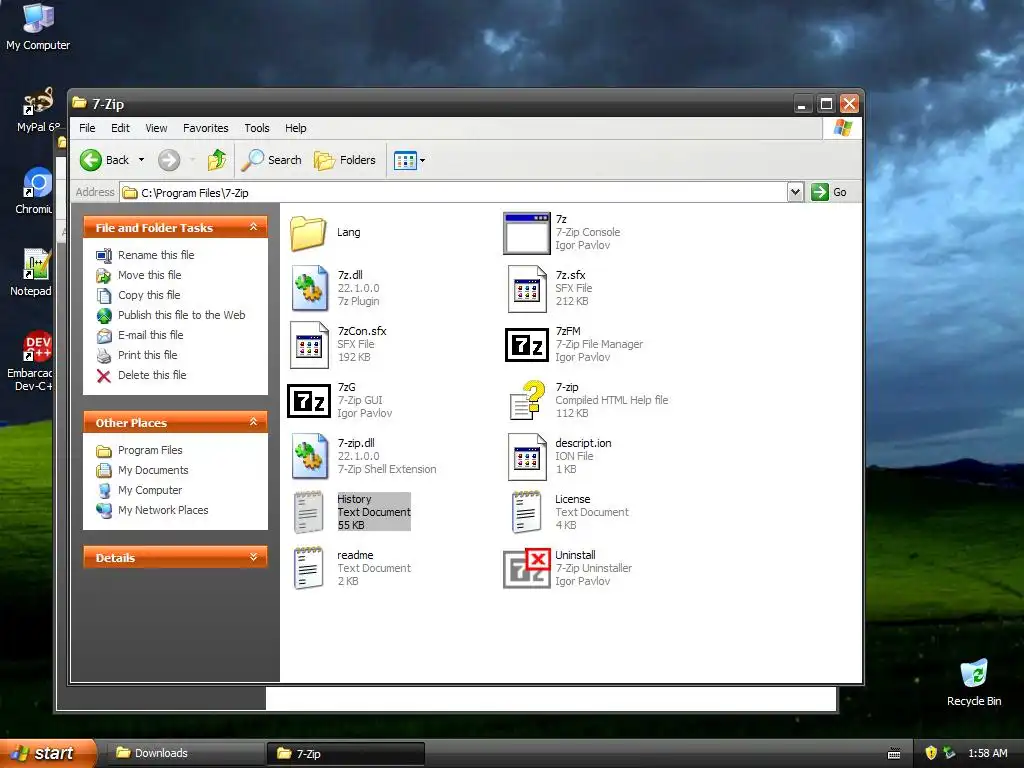Collapse the Other Places panel
The image size is (1024, 768).
(253, 423)
